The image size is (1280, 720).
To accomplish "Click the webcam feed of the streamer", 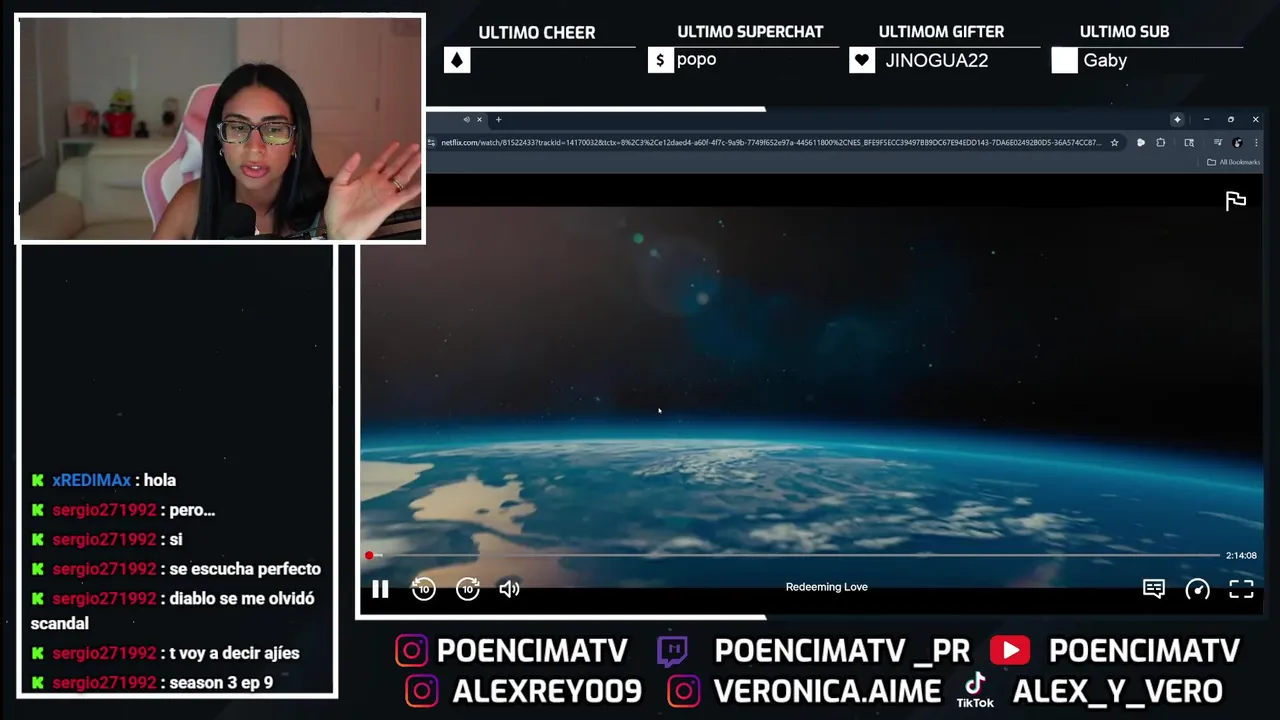I will tap(220, 129).
